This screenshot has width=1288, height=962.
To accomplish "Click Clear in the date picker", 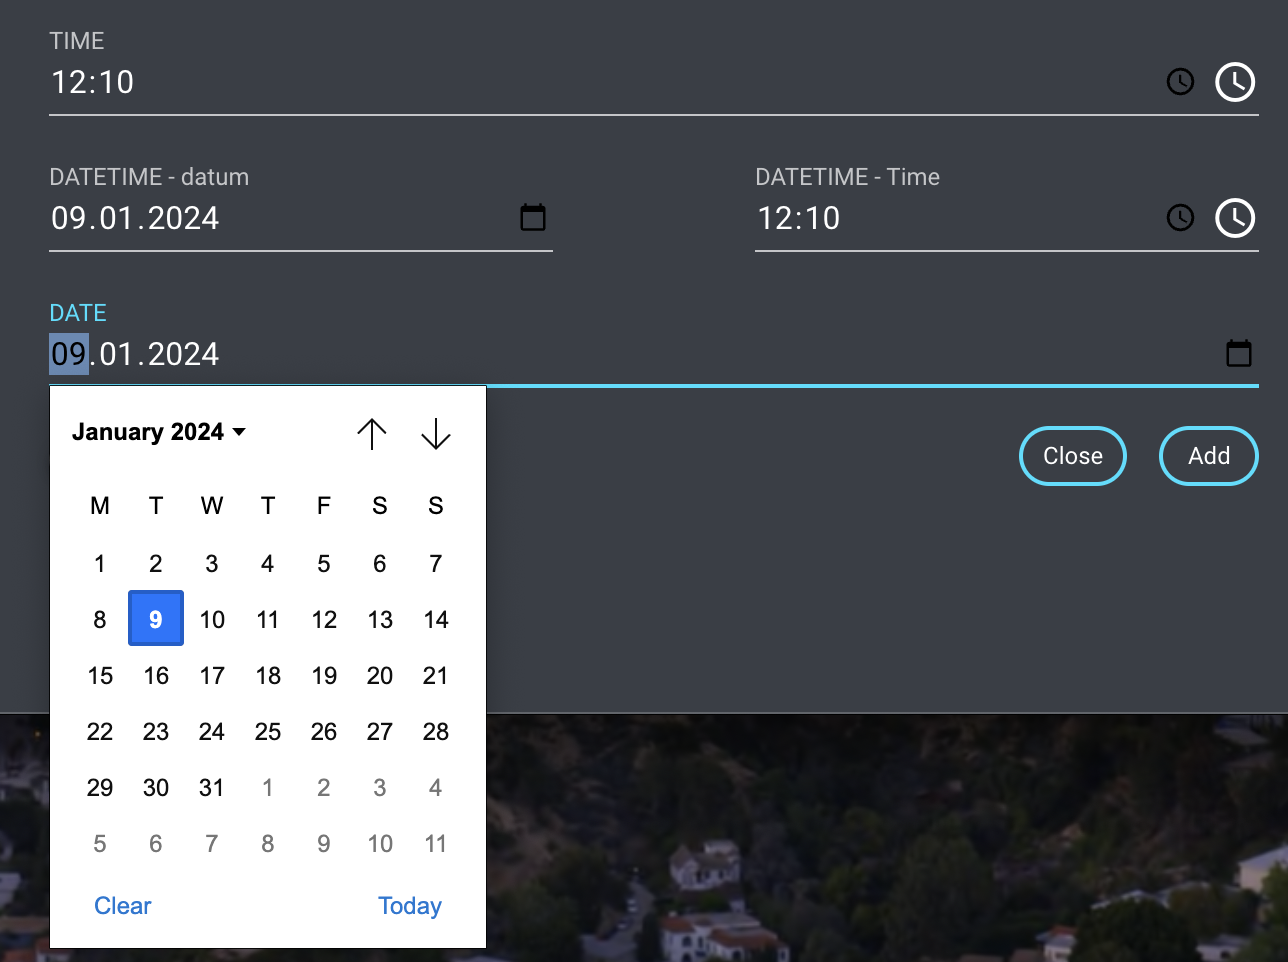I will click(x=123, y=905).
